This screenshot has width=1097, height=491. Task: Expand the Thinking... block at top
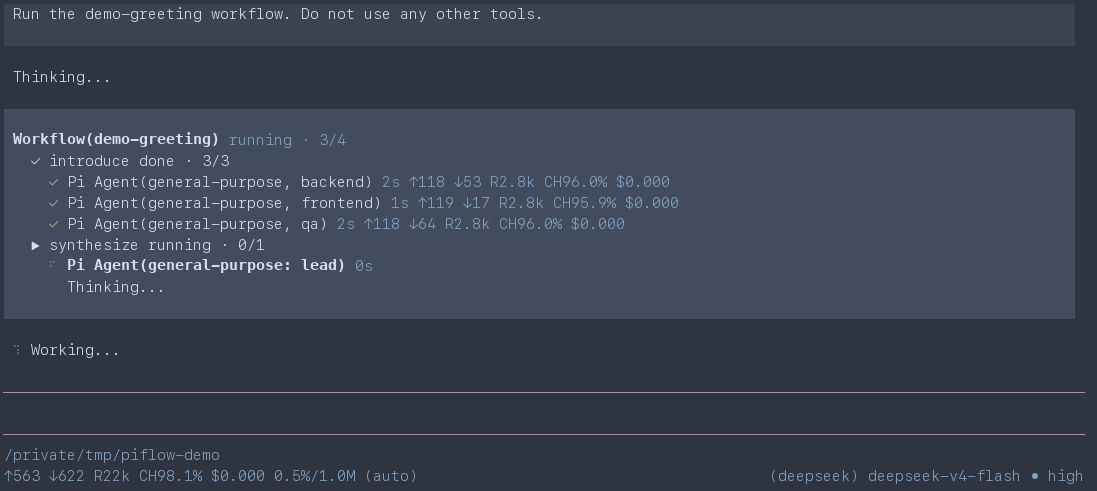coord(62,78)
